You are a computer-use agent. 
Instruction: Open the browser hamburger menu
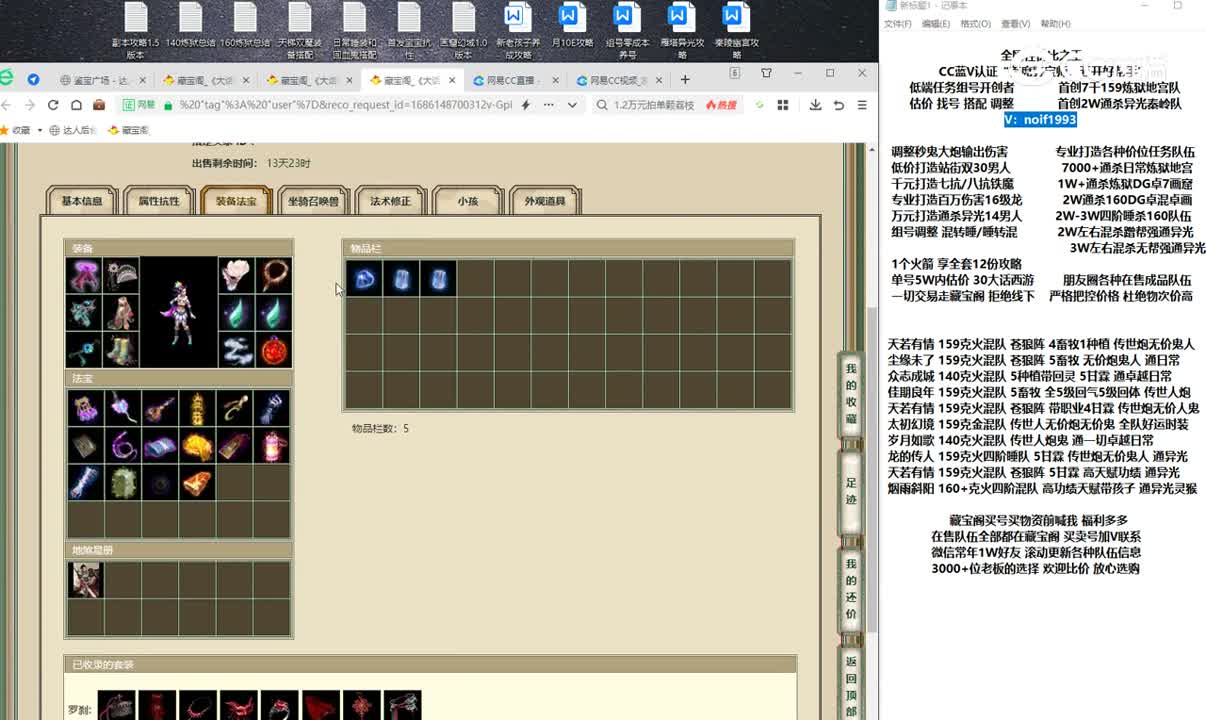click(862, 105)
